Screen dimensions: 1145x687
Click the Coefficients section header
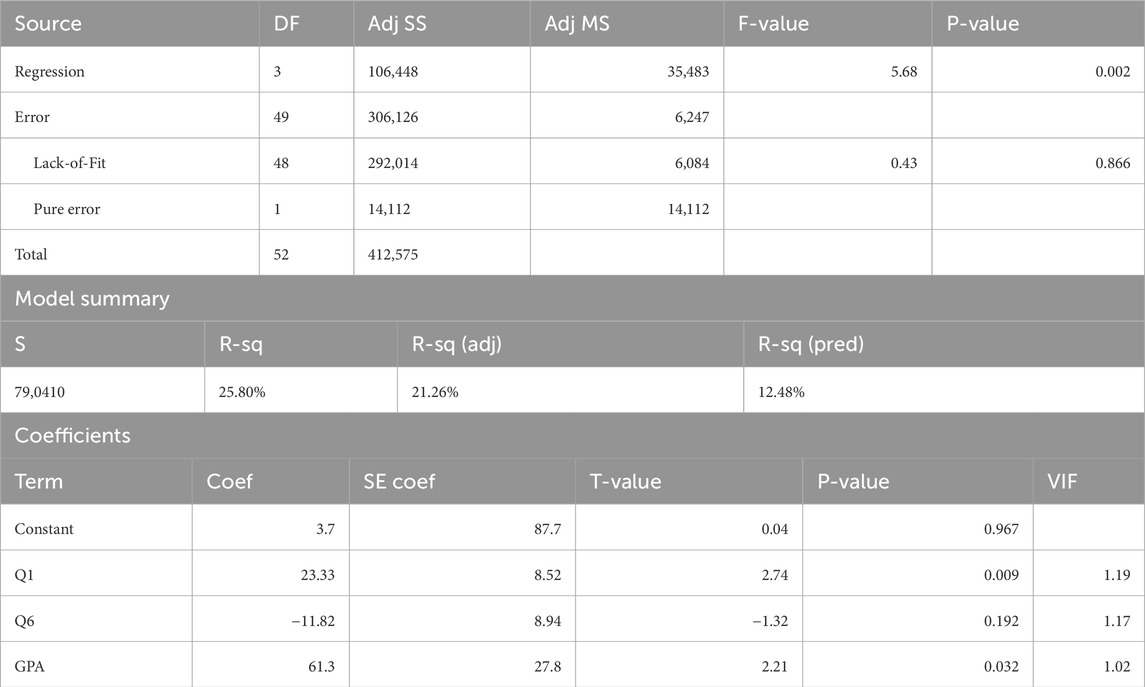pyautogui.click(x=71, y=437)
